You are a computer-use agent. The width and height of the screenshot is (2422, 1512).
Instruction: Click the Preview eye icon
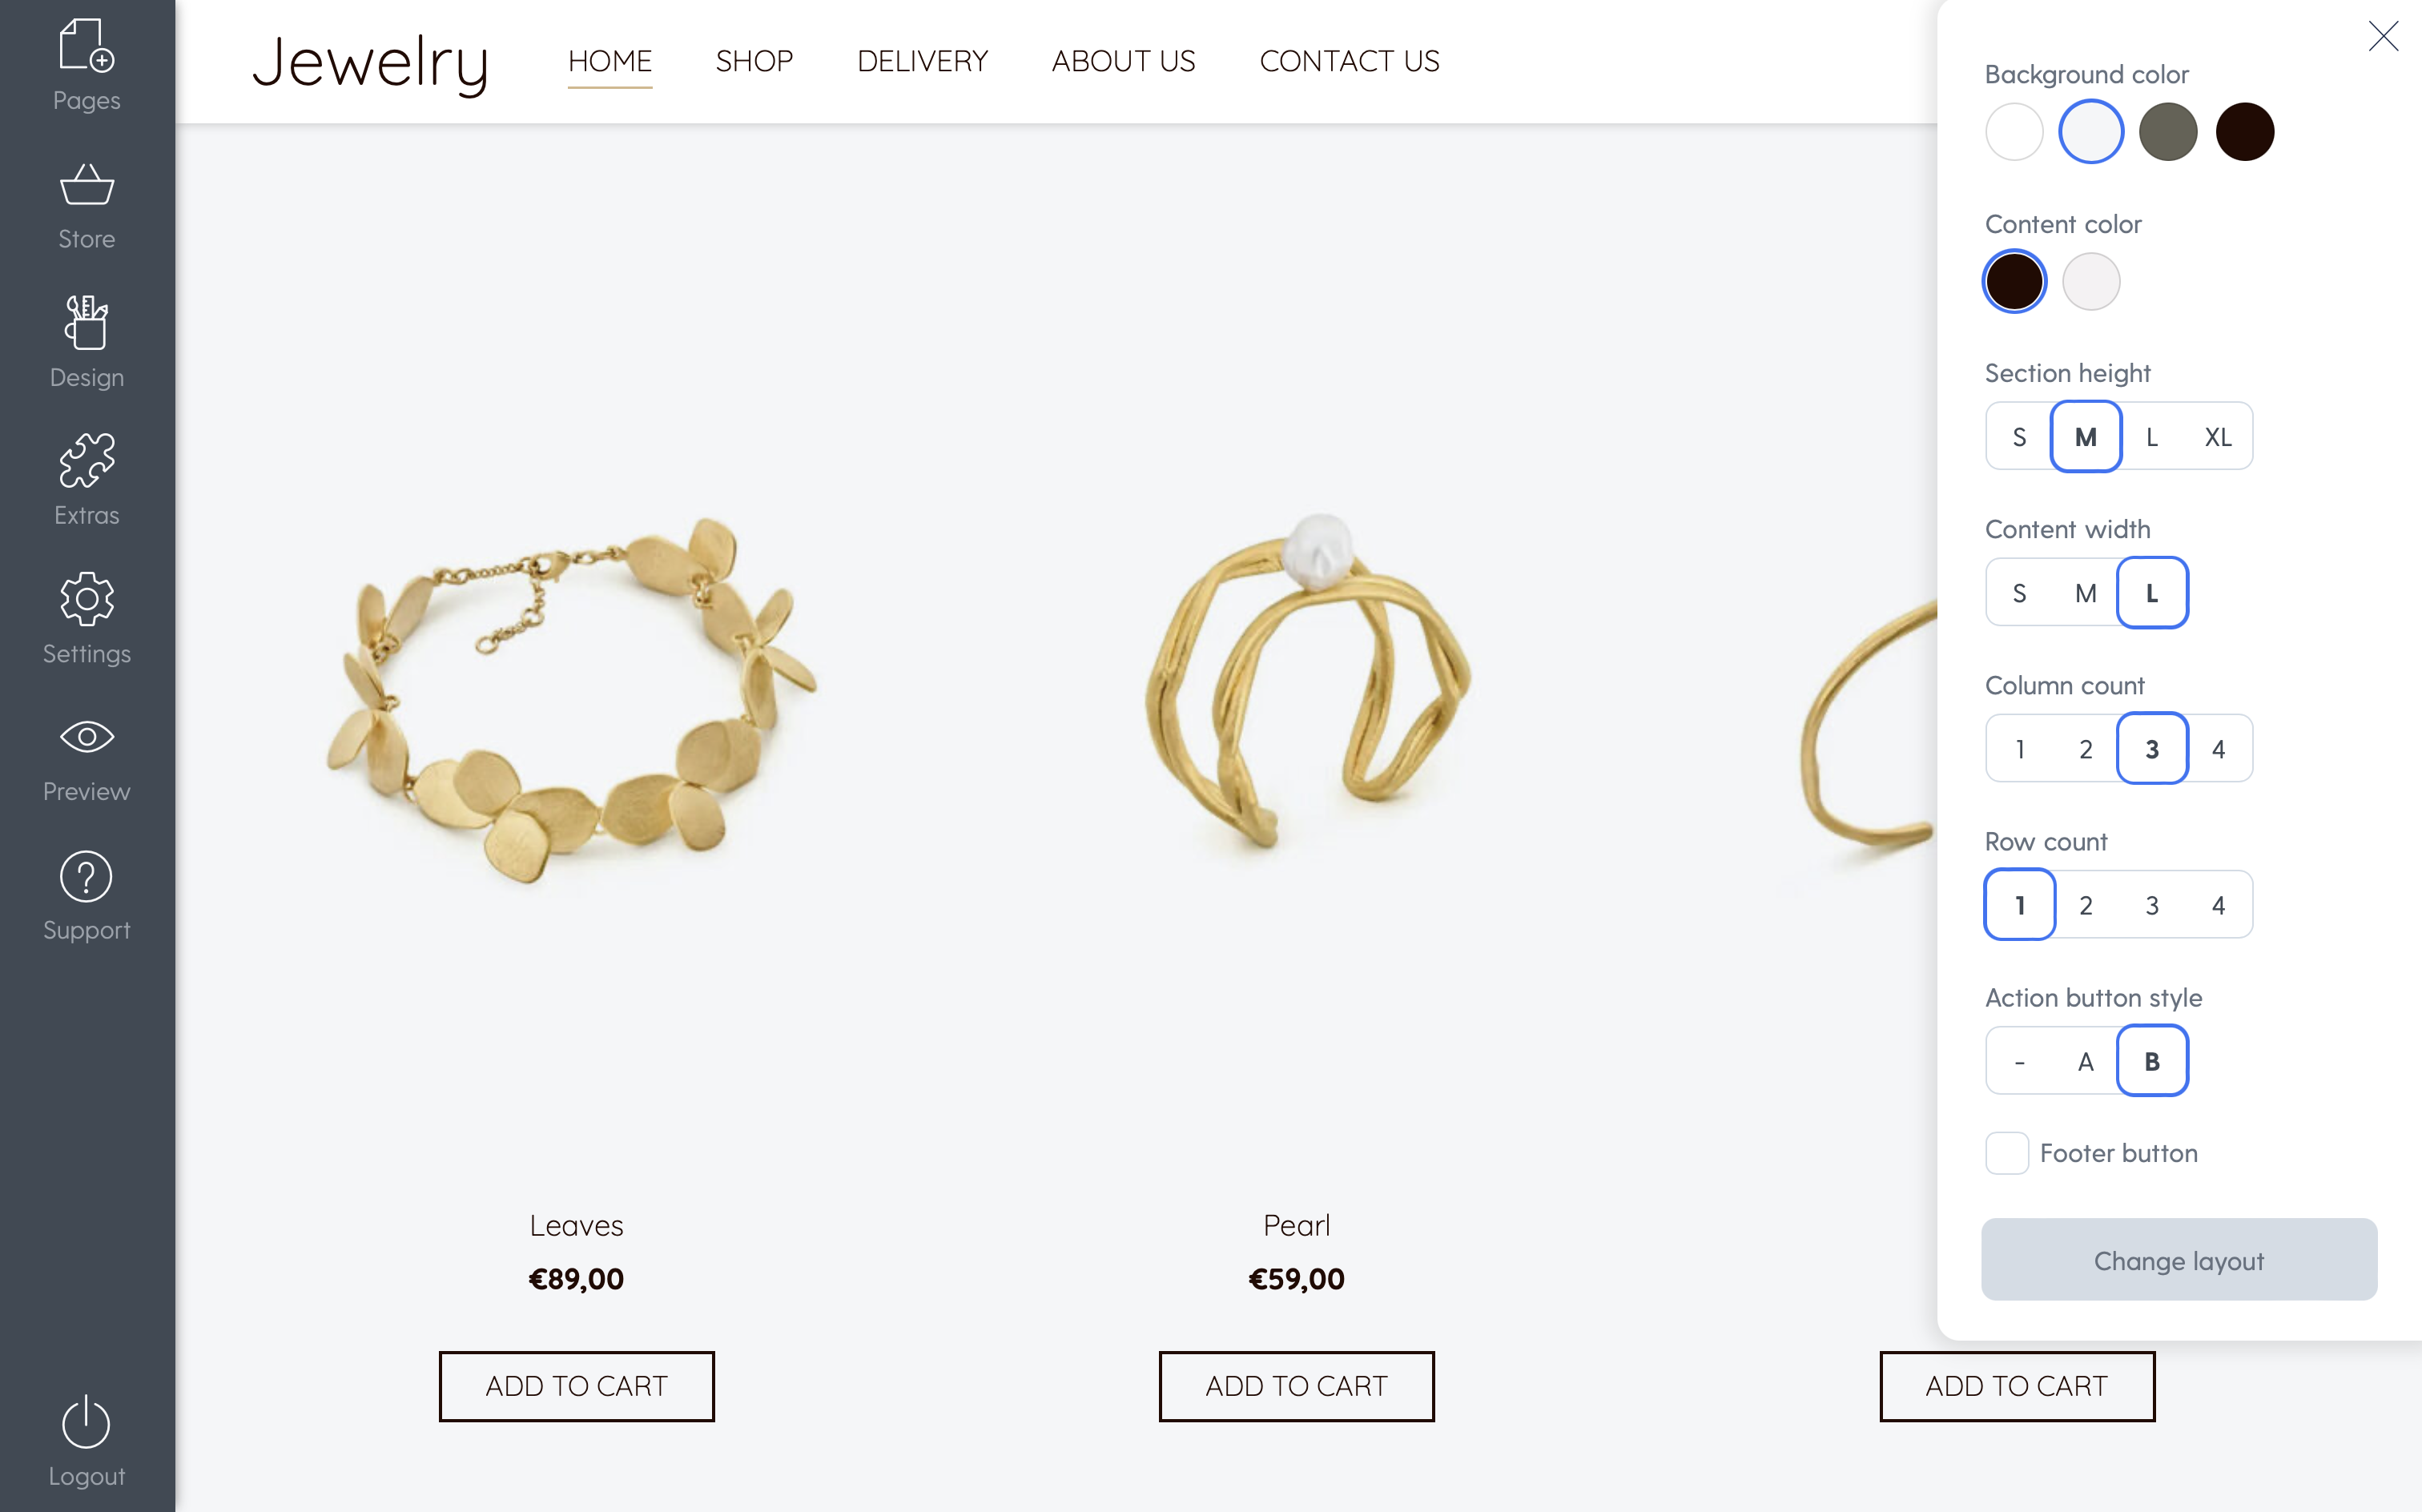[86, 737]
